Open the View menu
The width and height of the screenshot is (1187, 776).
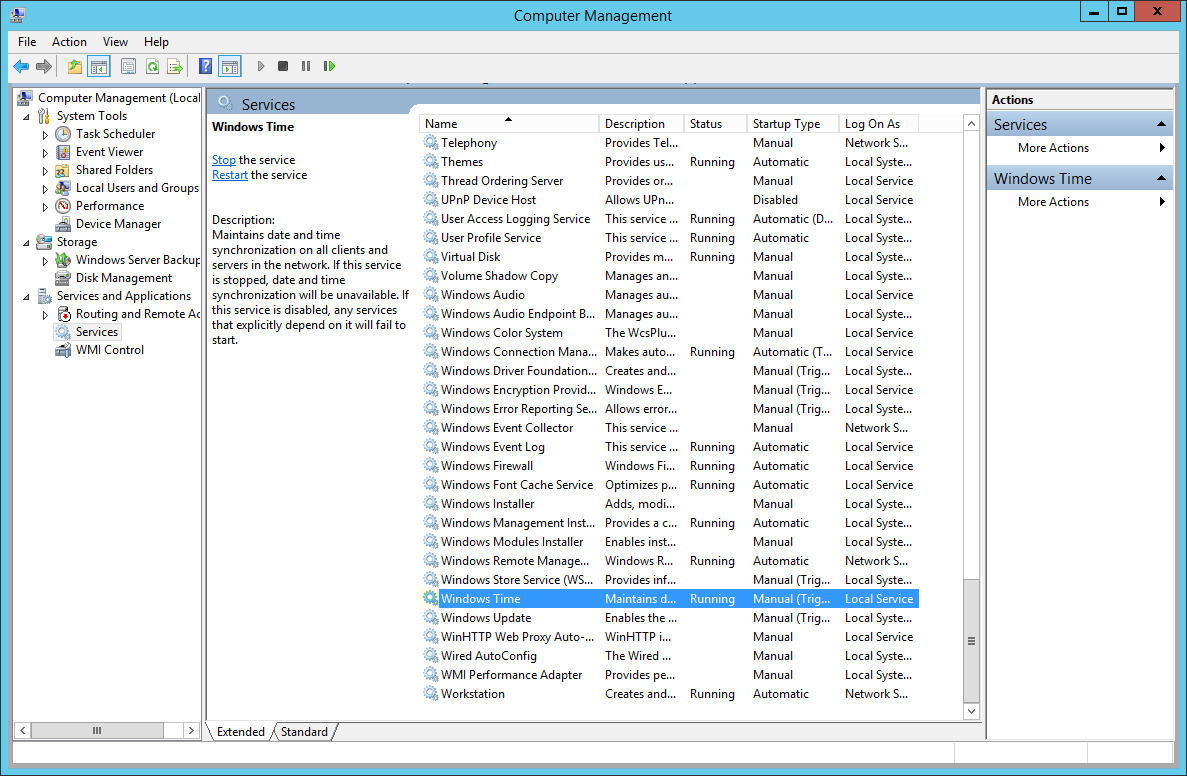(115, 42)
